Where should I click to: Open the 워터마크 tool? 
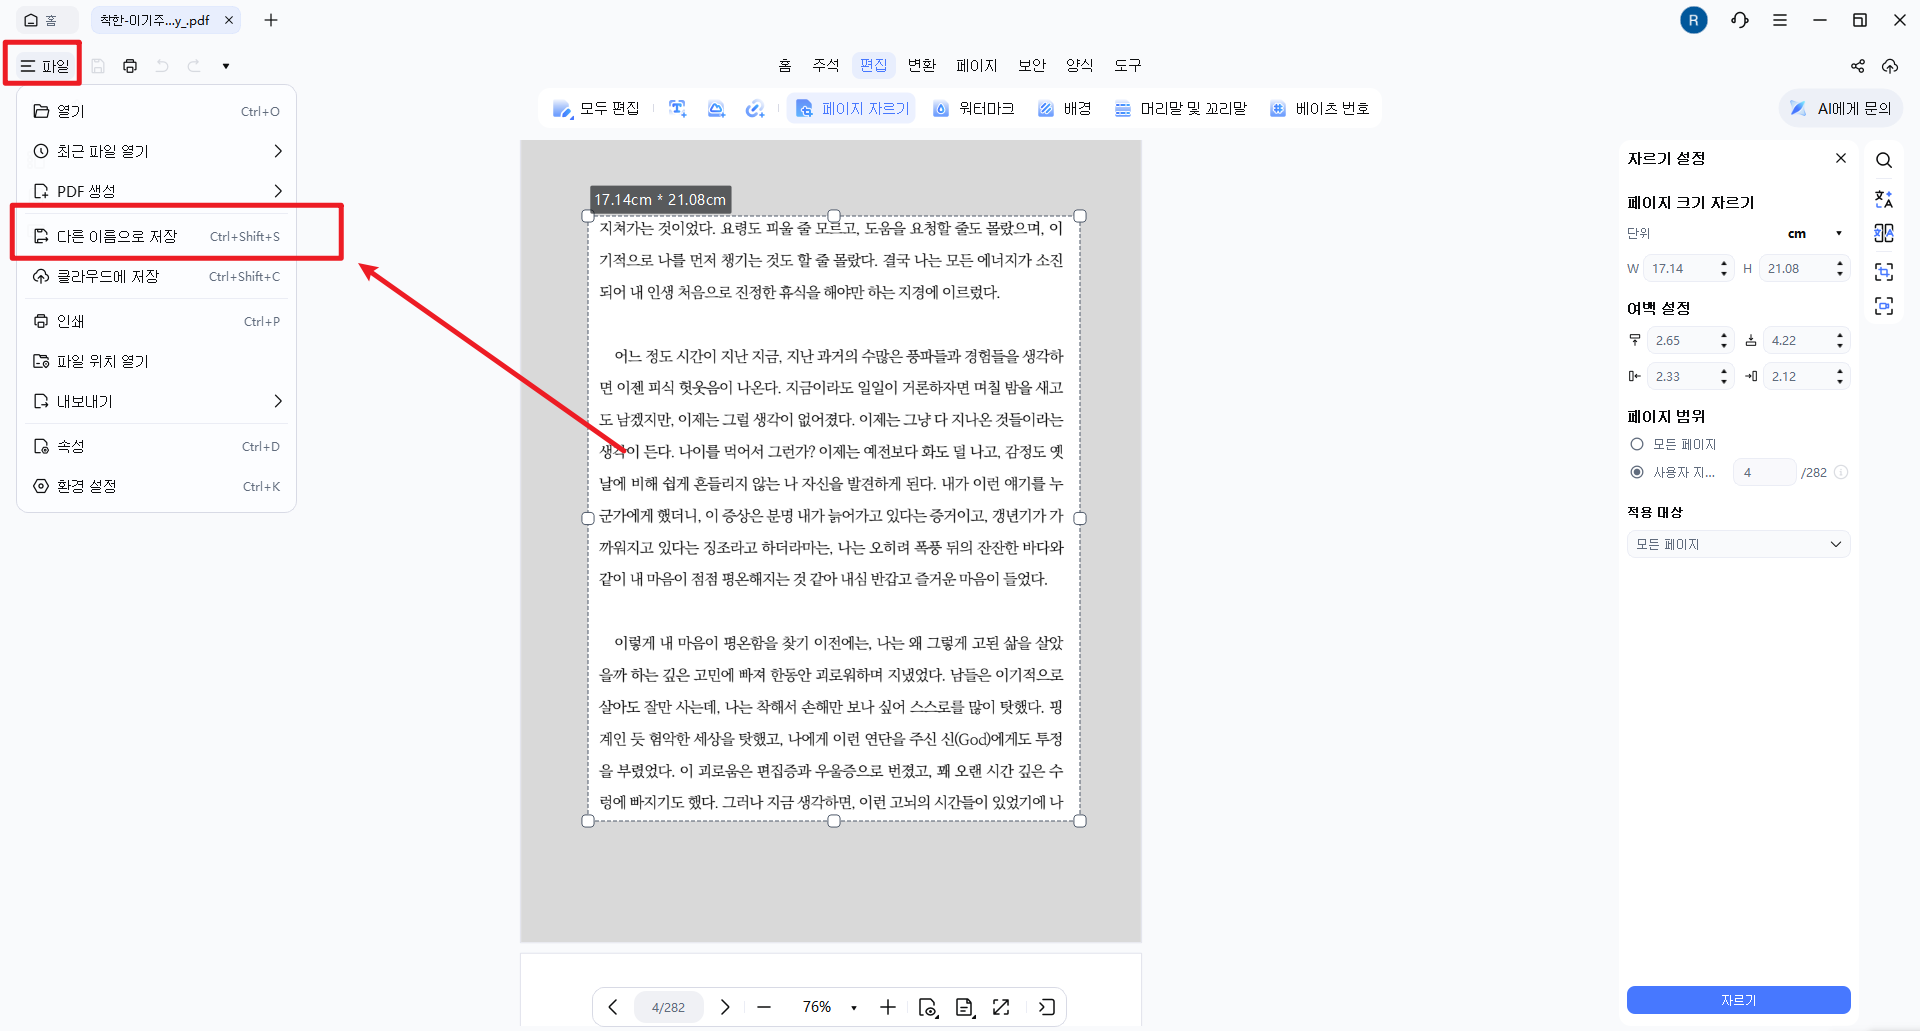tap(973, 108)
